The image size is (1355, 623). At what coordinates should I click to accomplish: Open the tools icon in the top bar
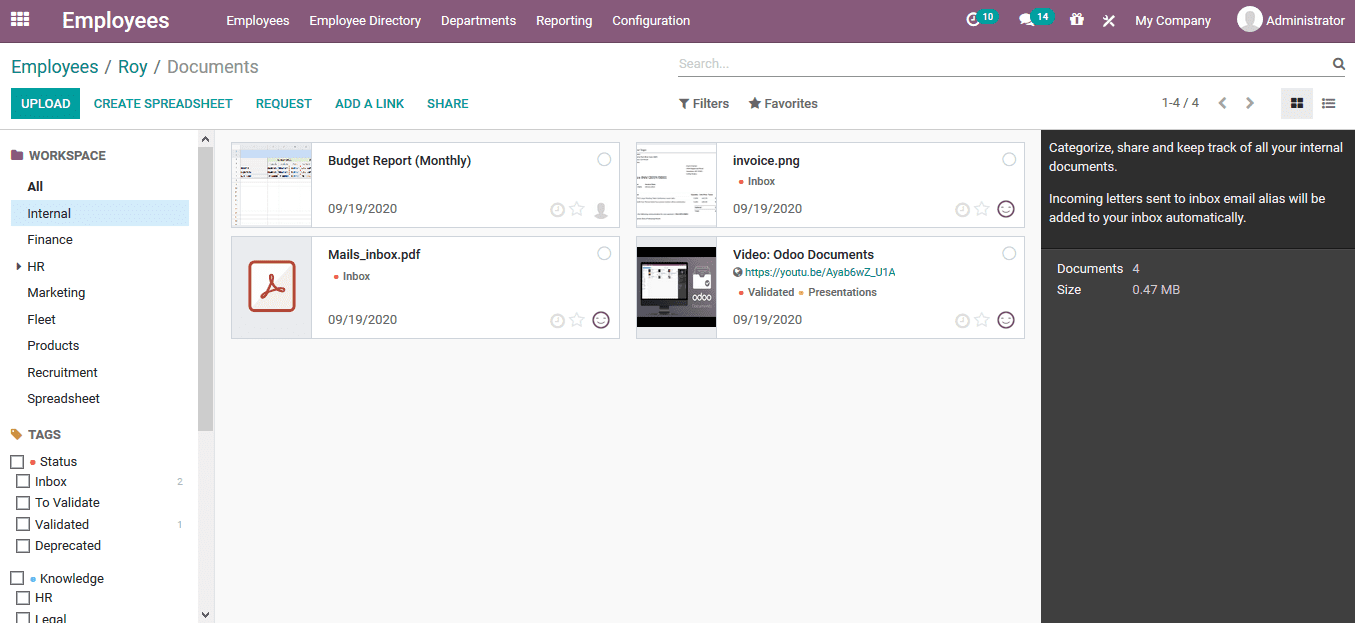click(1108, 20)
